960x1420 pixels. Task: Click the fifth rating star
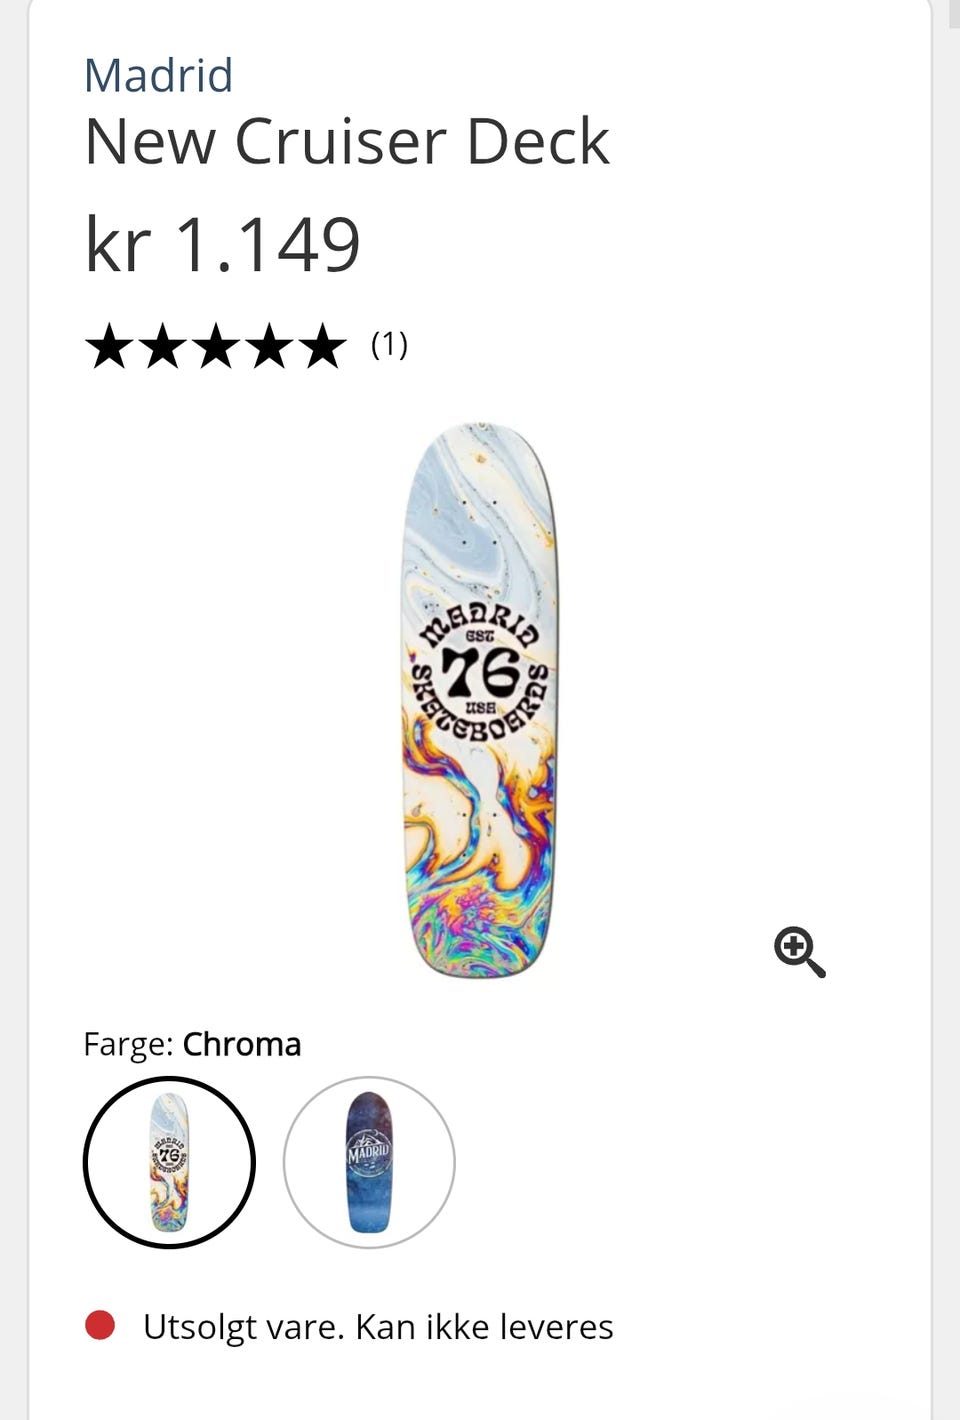tap(322, 346)
